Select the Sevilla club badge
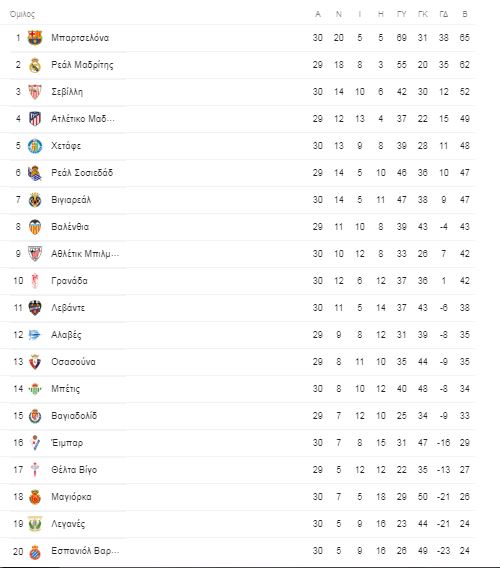The height and width of the screenshot is (568, 500). pos(35,92)
